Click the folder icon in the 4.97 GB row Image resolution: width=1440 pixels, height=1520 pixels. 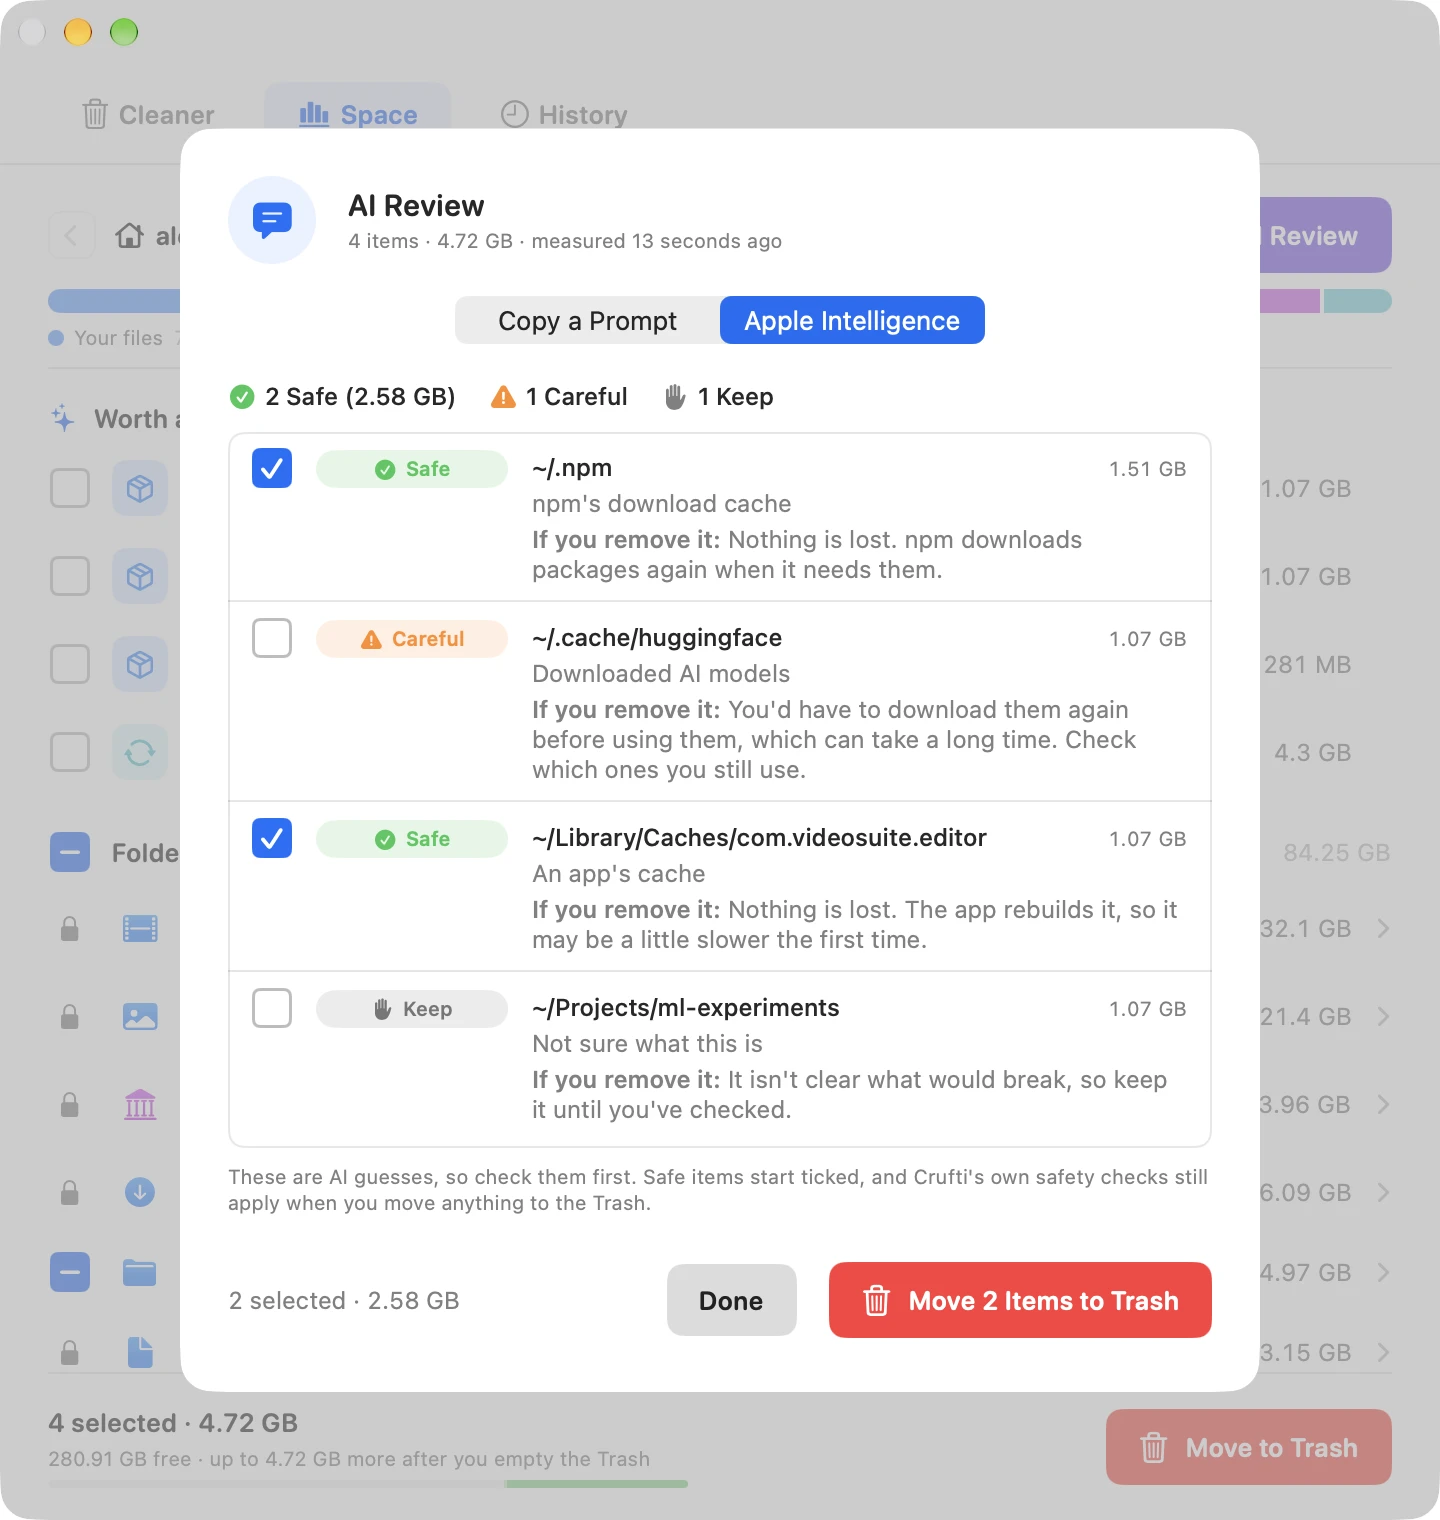click(x=140, y=1273)
